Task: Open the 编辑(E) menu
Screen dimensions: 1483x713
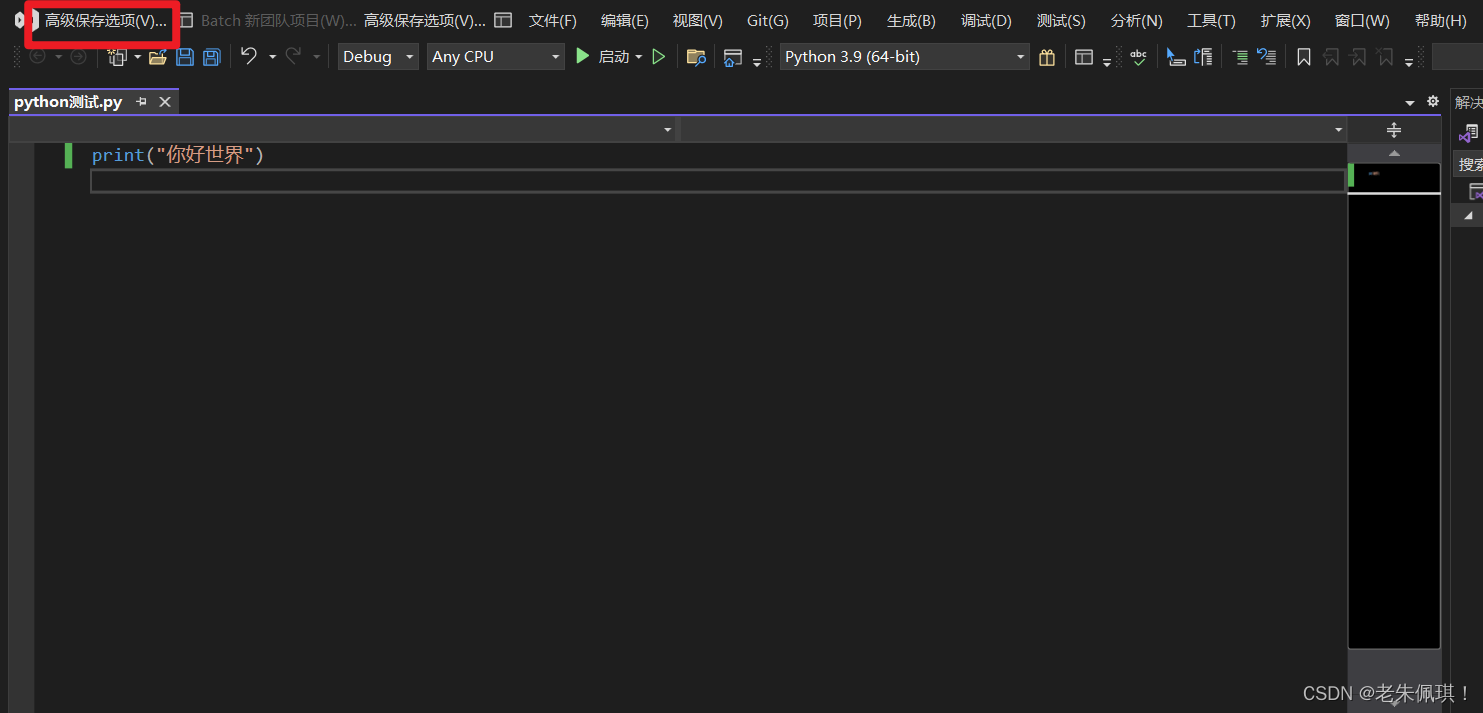Action: coord(625,20)
